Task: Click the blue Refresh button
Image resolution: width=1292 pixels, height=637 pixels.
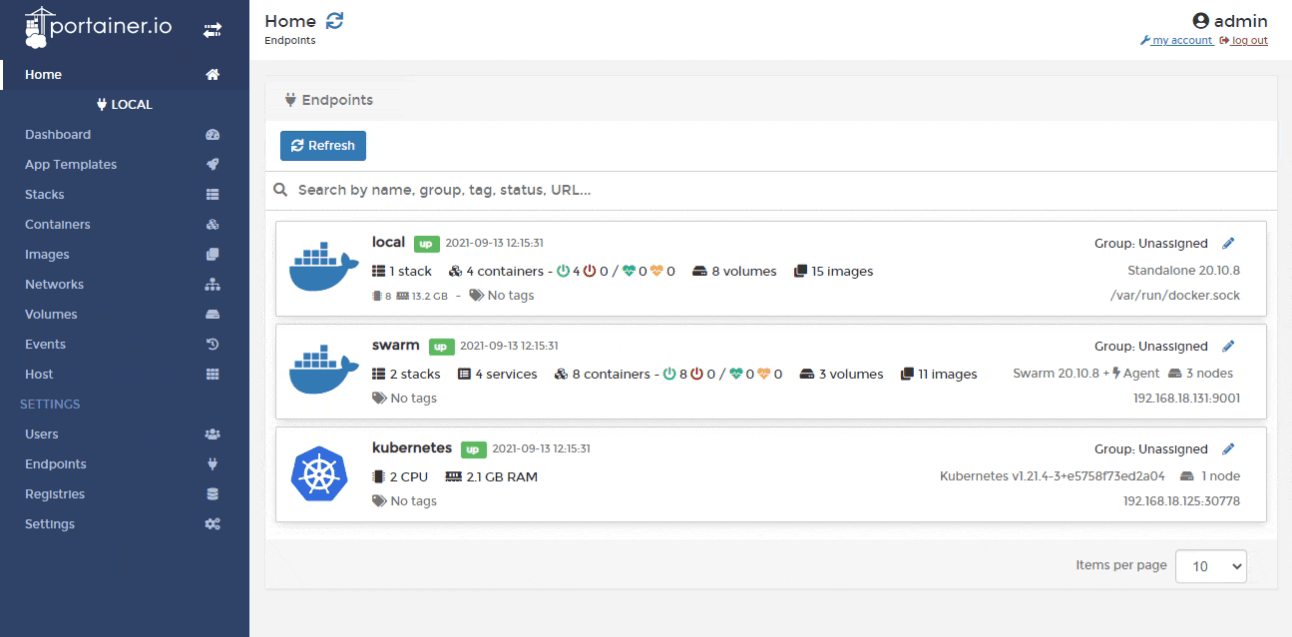Action: tap(323, 146)
